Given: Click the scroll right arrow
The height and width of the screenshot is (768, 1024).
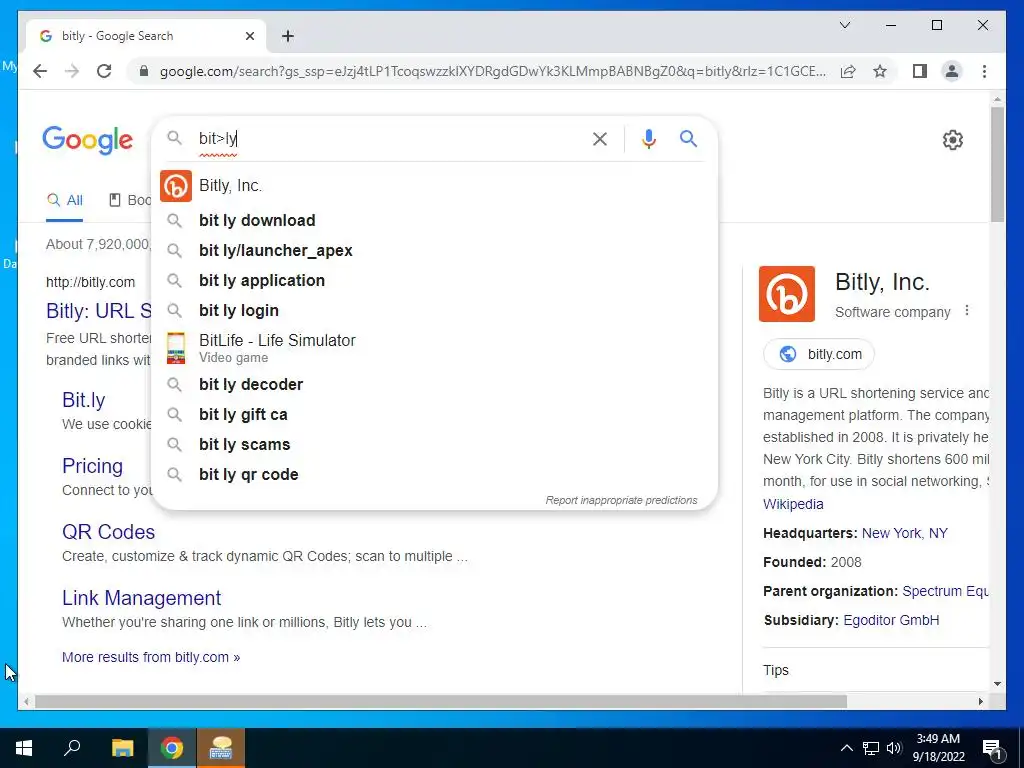Looking at the screenshot, I should coord(980,701).
